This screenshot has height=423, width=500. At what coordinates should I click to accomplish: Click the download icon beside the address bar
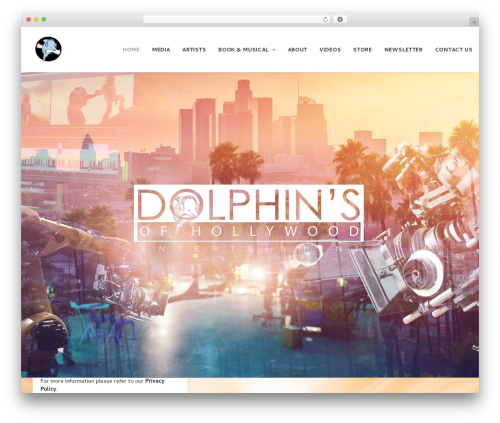coord(340,20)
